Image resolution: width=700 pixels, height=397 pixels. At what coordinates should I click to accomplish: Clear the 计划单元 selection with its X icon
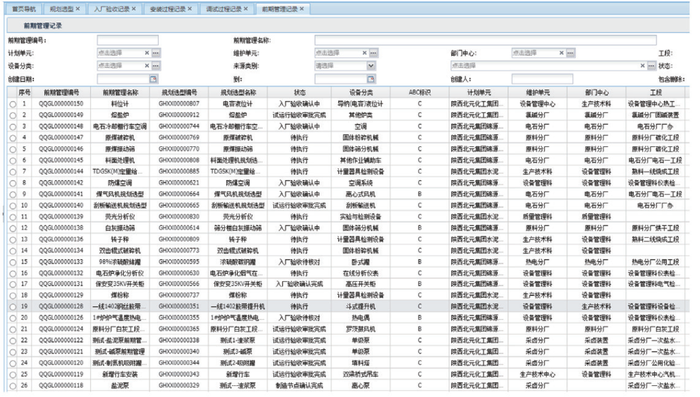(147, 53)
